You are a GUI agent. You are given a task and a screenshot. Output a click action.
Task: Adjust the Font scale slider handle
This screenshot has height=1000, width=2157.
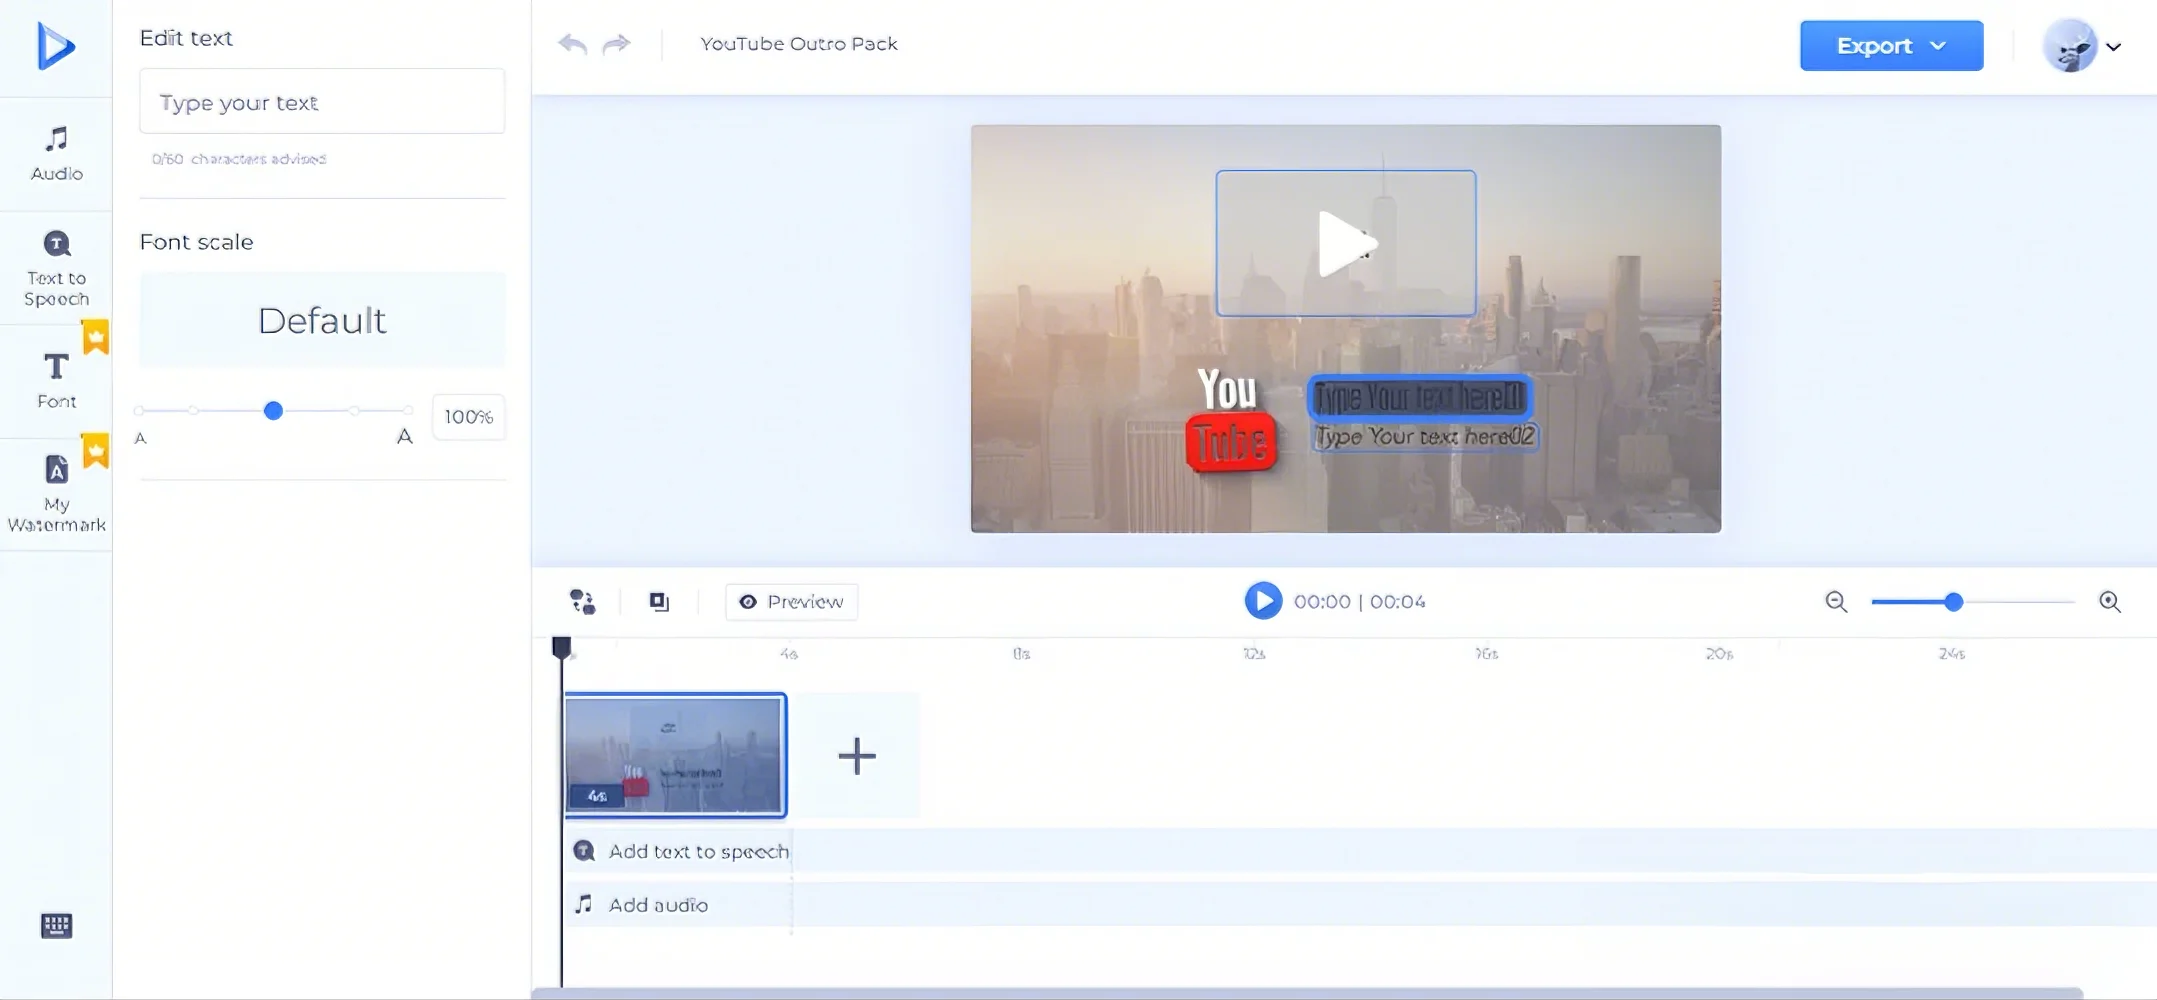pyautogui.click(x=273, y=410)
